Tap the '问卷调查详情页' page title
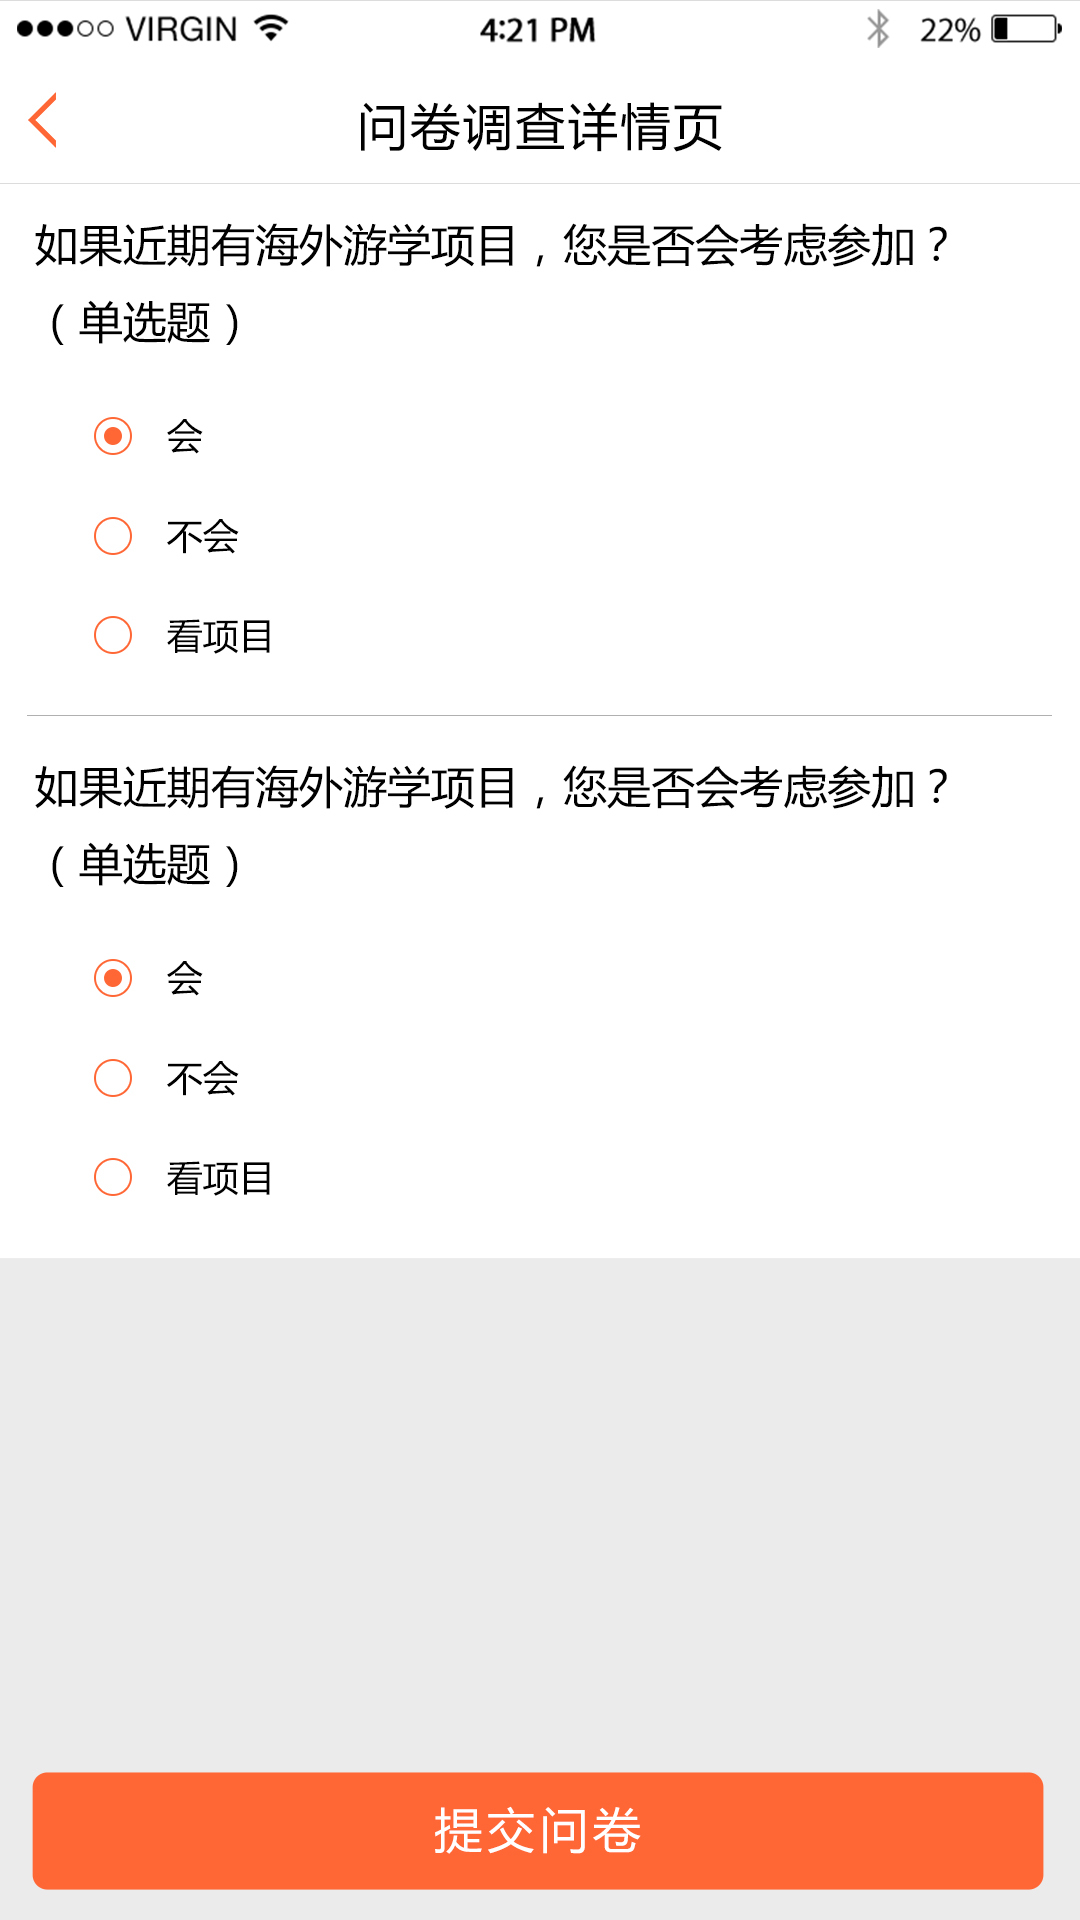Image resolution: width=1080 pixels, height=1920 pixels. pos(540,128)
